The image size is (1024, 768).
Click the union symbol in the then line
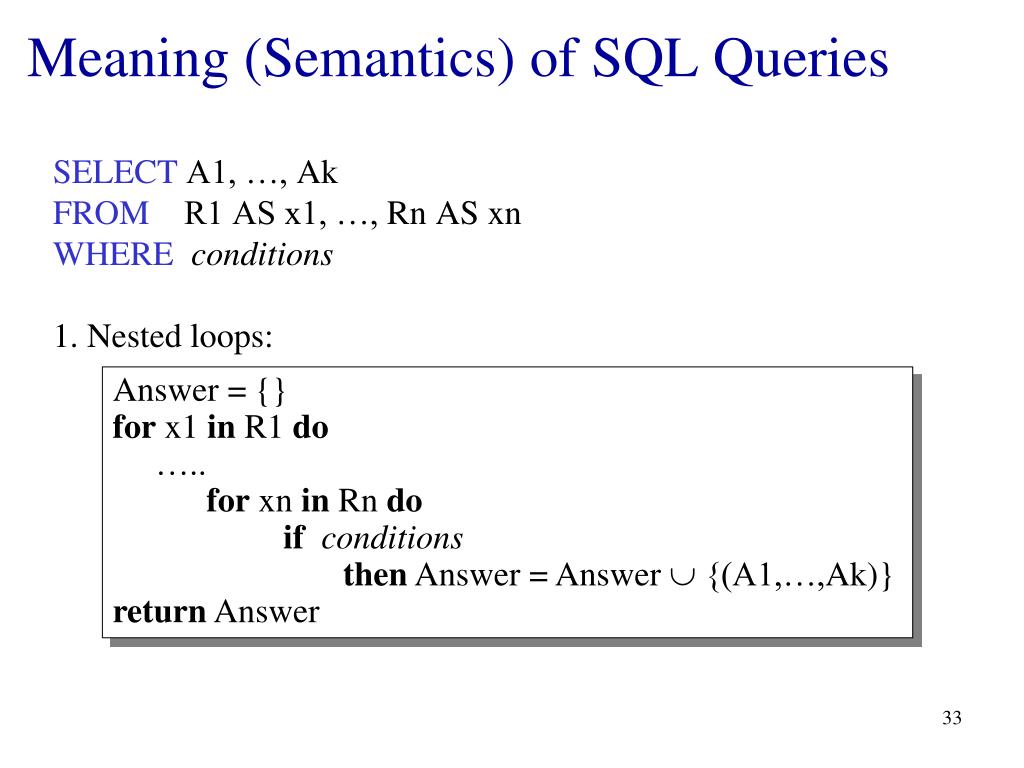click(682, 577)
